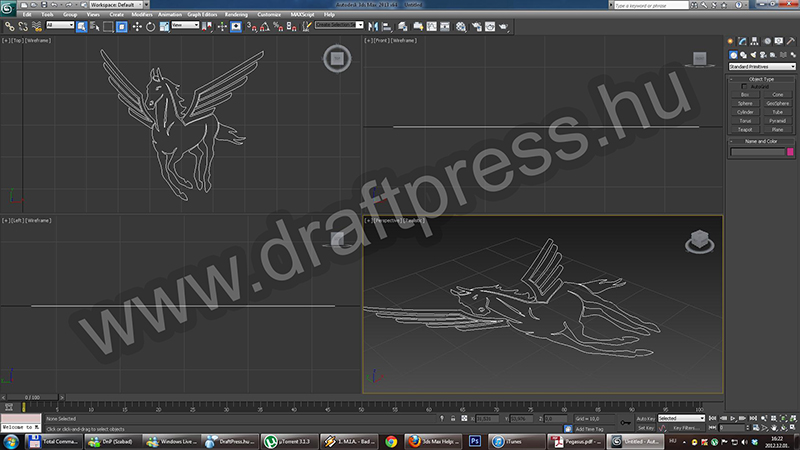Choose the Rectangular Selection Region icon

click(x=108, y=27)
